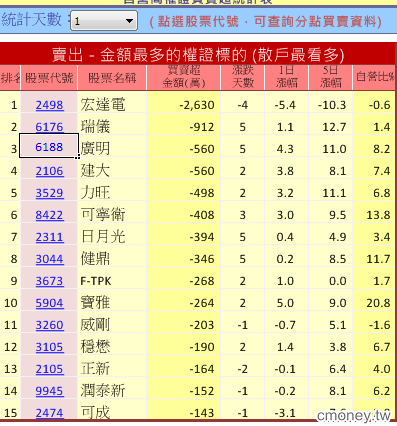Select the stock name 力旺

click(x=95, y=193)
